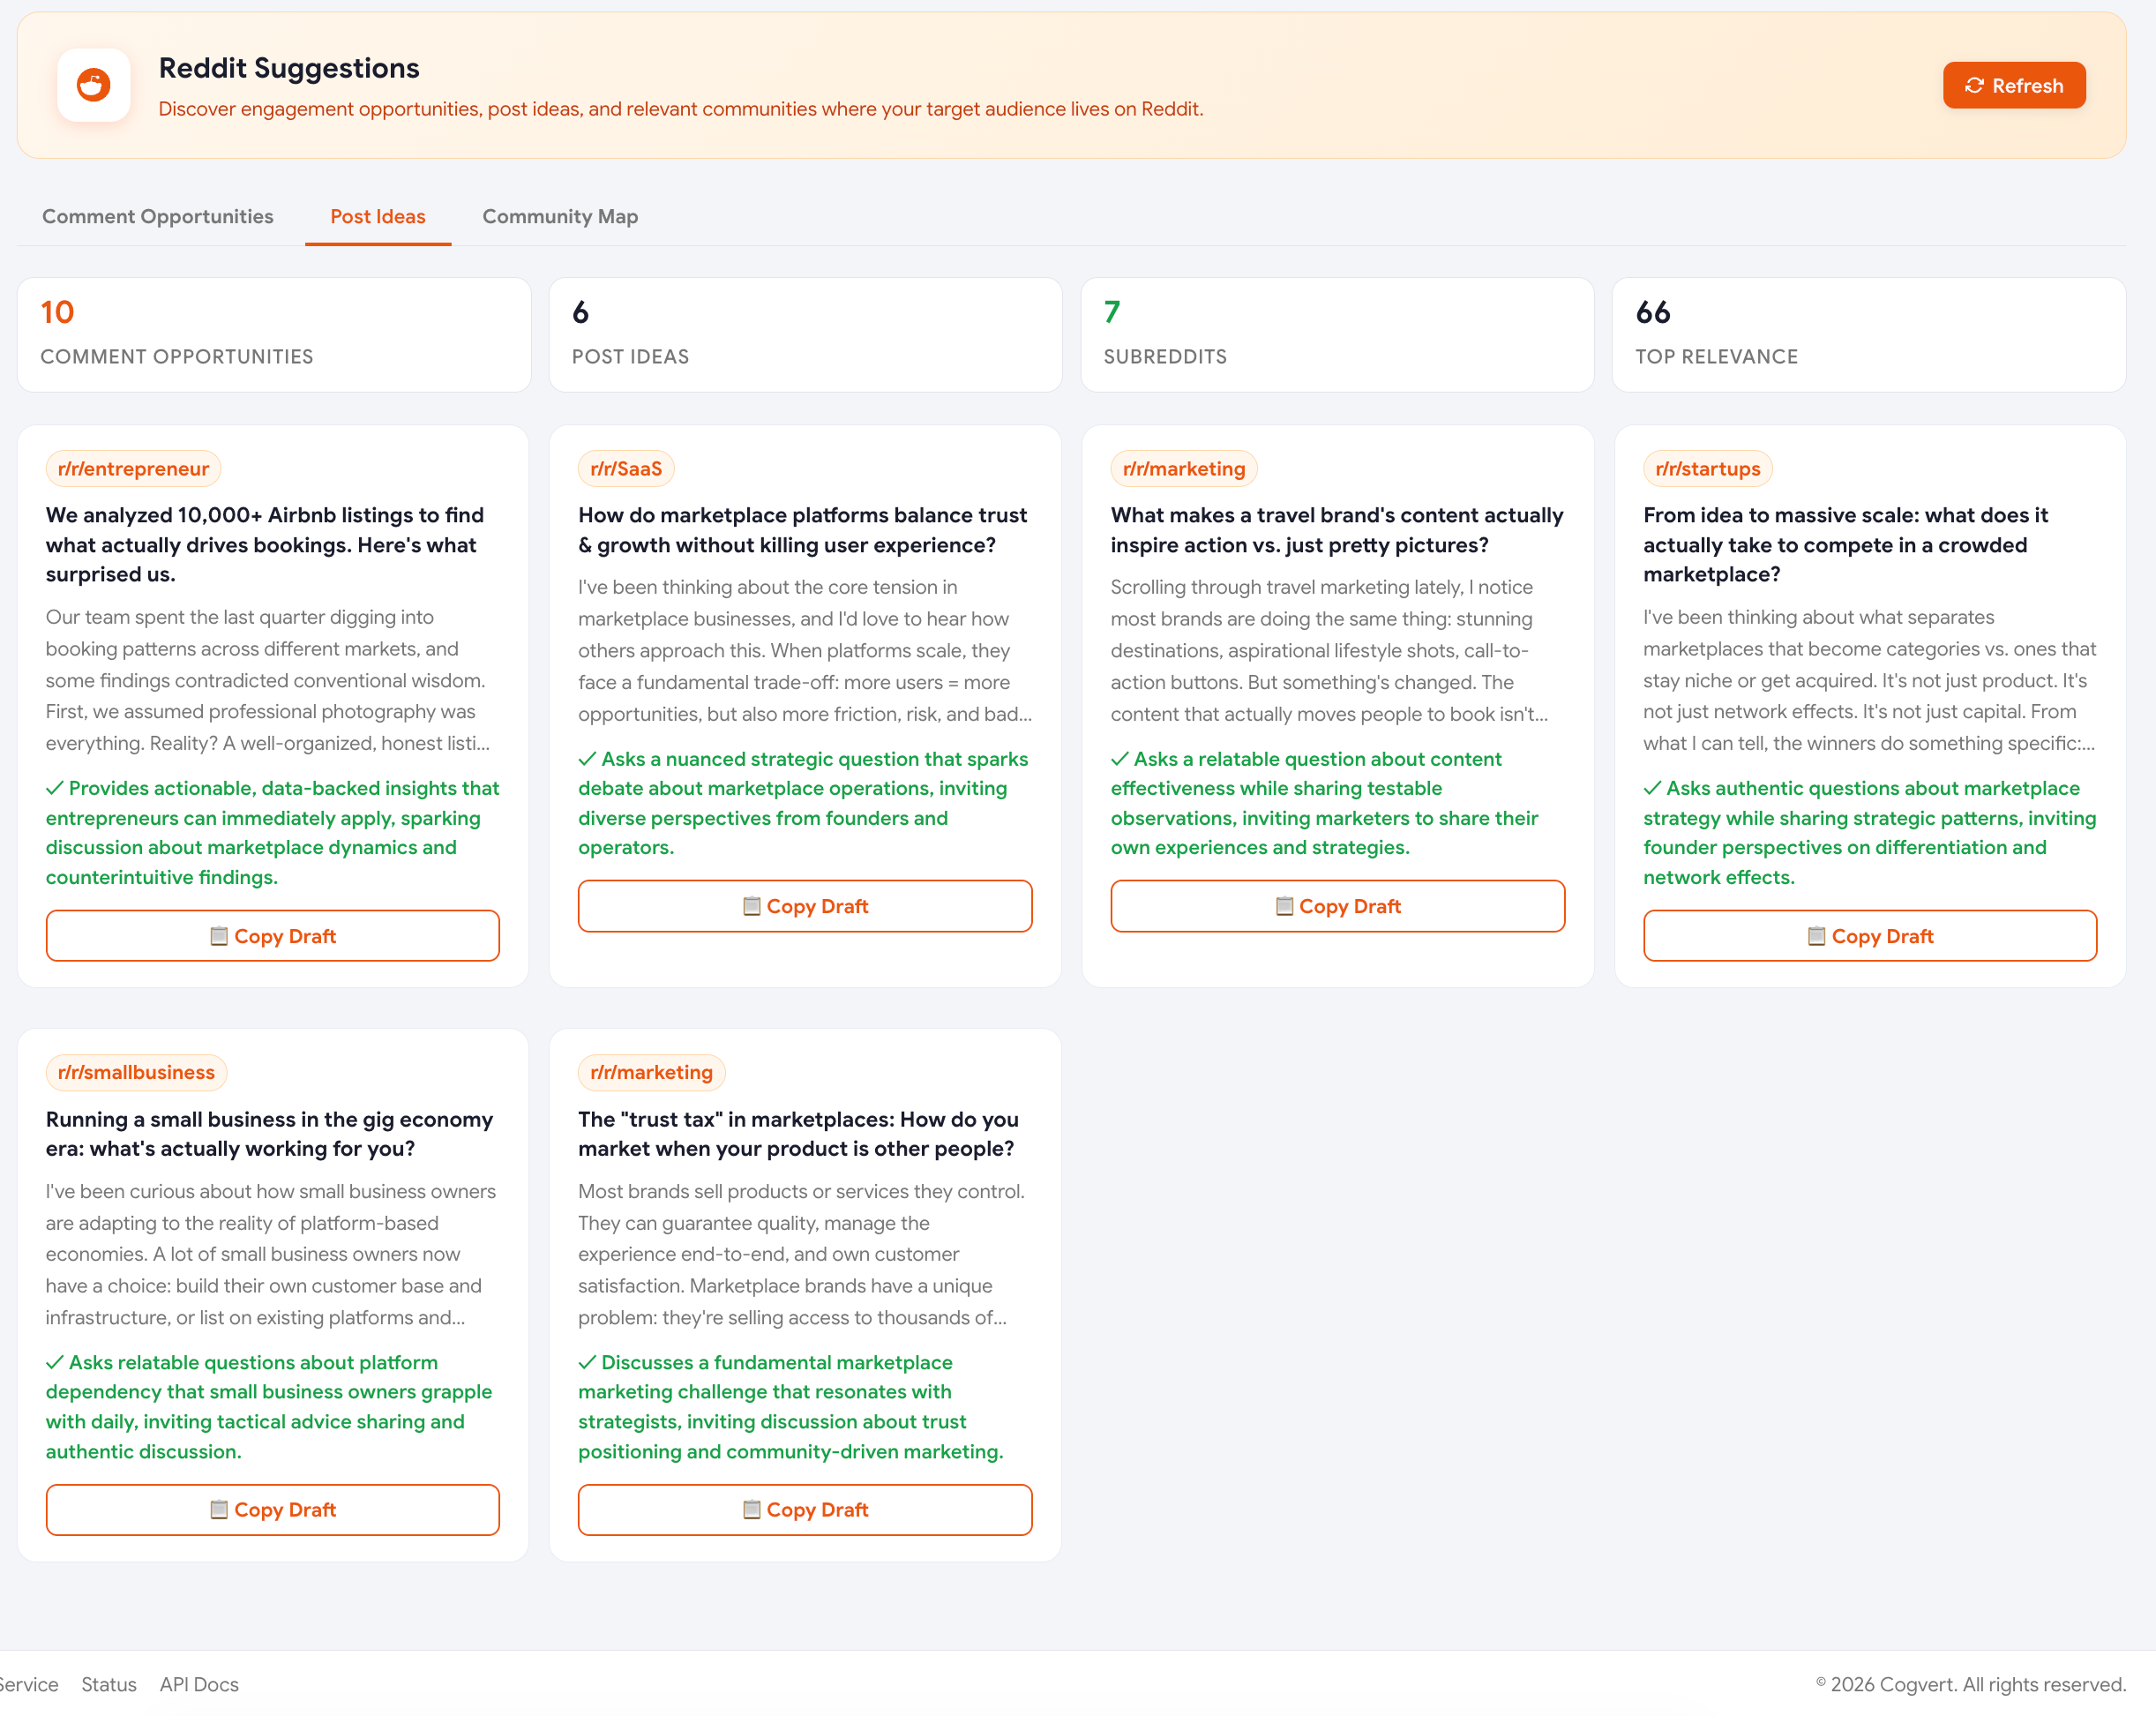2156x1716 pixels.
Task: Click the r/entrepreneur subreddit tag
Action: 133,468
